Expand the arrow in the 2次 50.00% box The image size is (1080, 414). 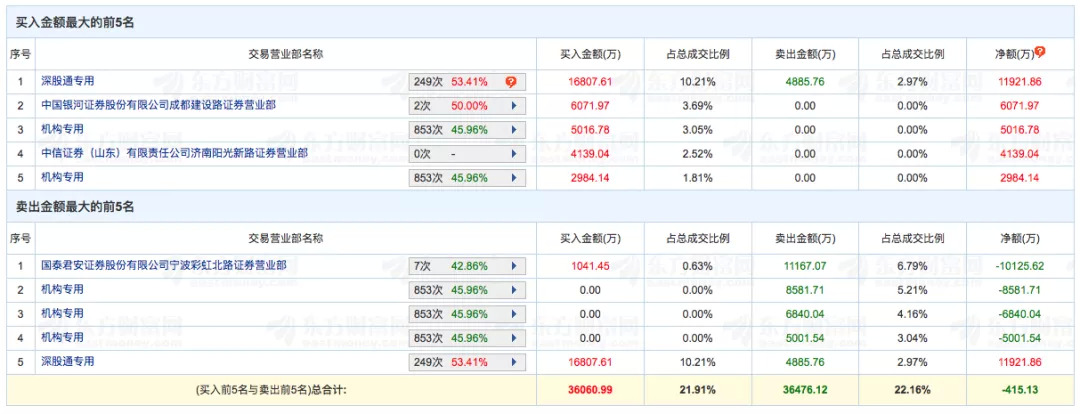pyautogui.click(x=514, y=105)
